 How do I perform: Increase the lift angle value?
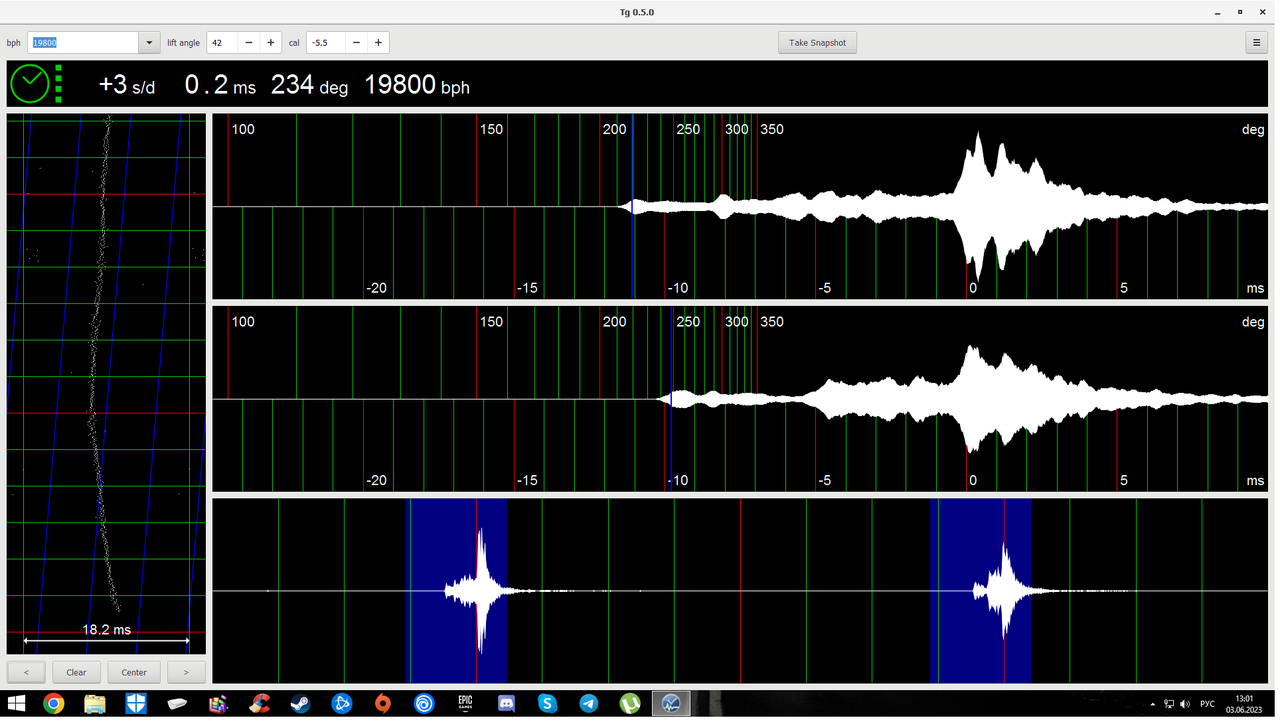(270, 43)
